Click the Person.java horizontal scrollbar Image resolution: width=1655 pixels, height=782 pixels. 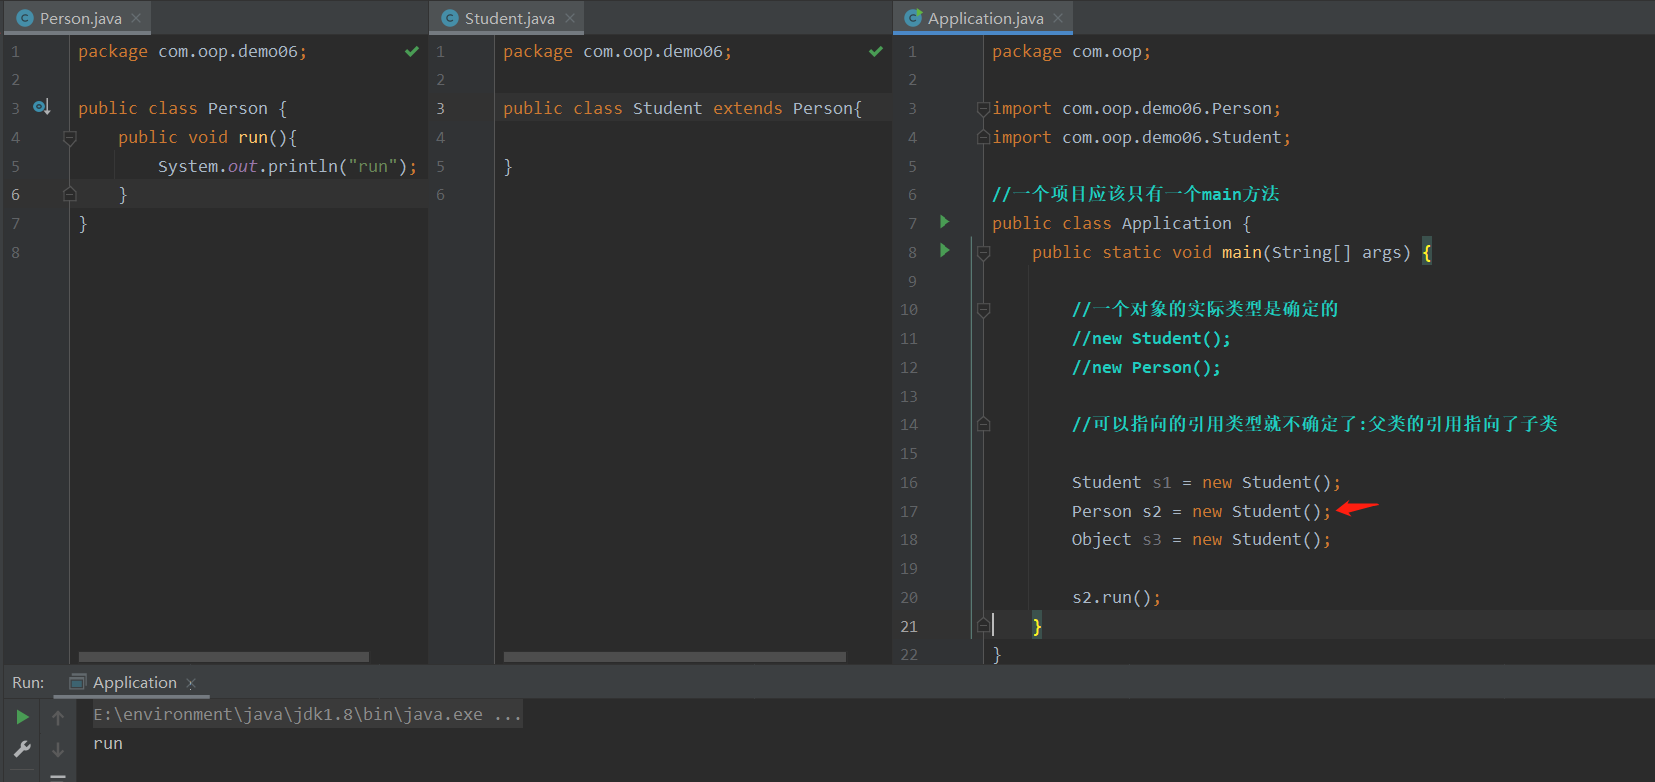click(x=223, y=657)
